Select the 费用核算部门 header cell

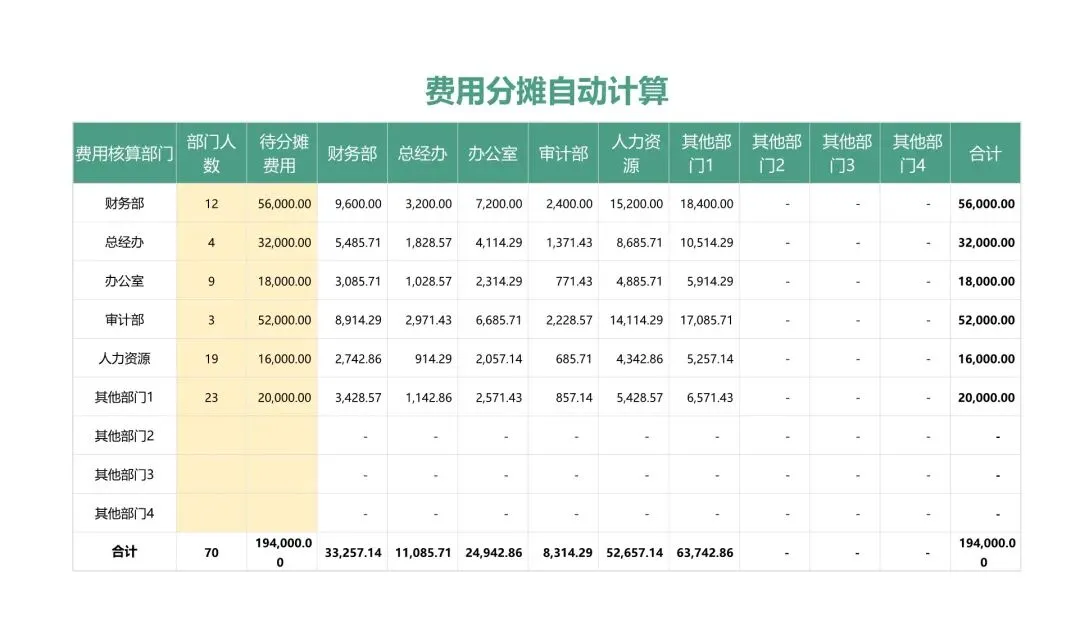click(125, 153)
